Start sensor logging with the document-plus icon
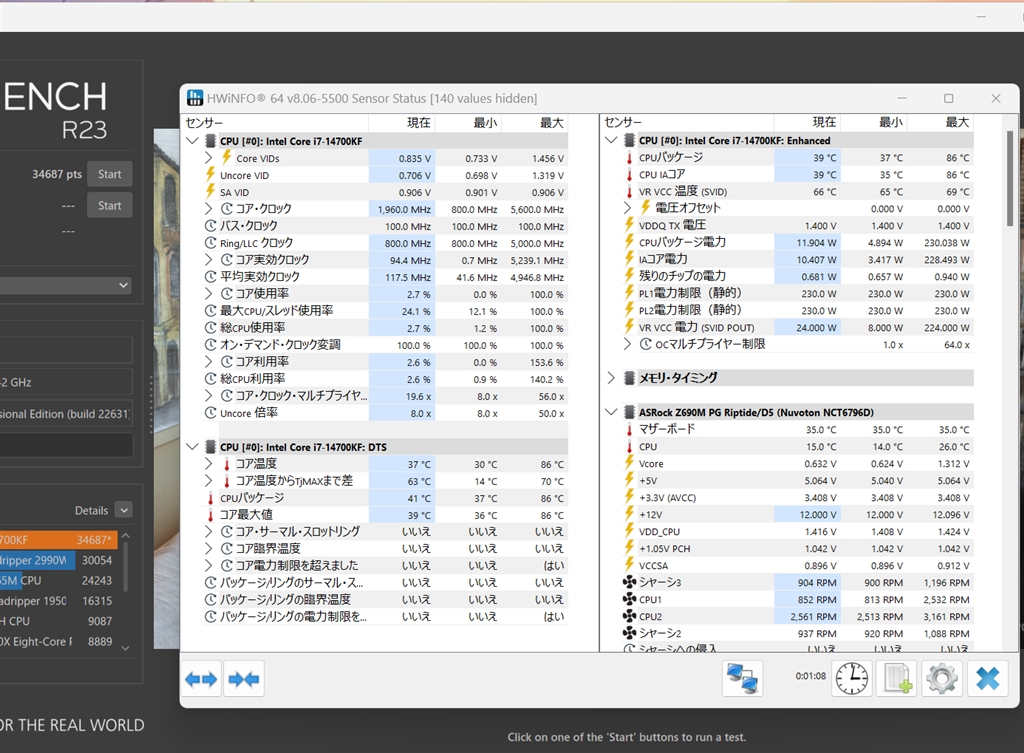1024x753 pixels. click(895, 679)
